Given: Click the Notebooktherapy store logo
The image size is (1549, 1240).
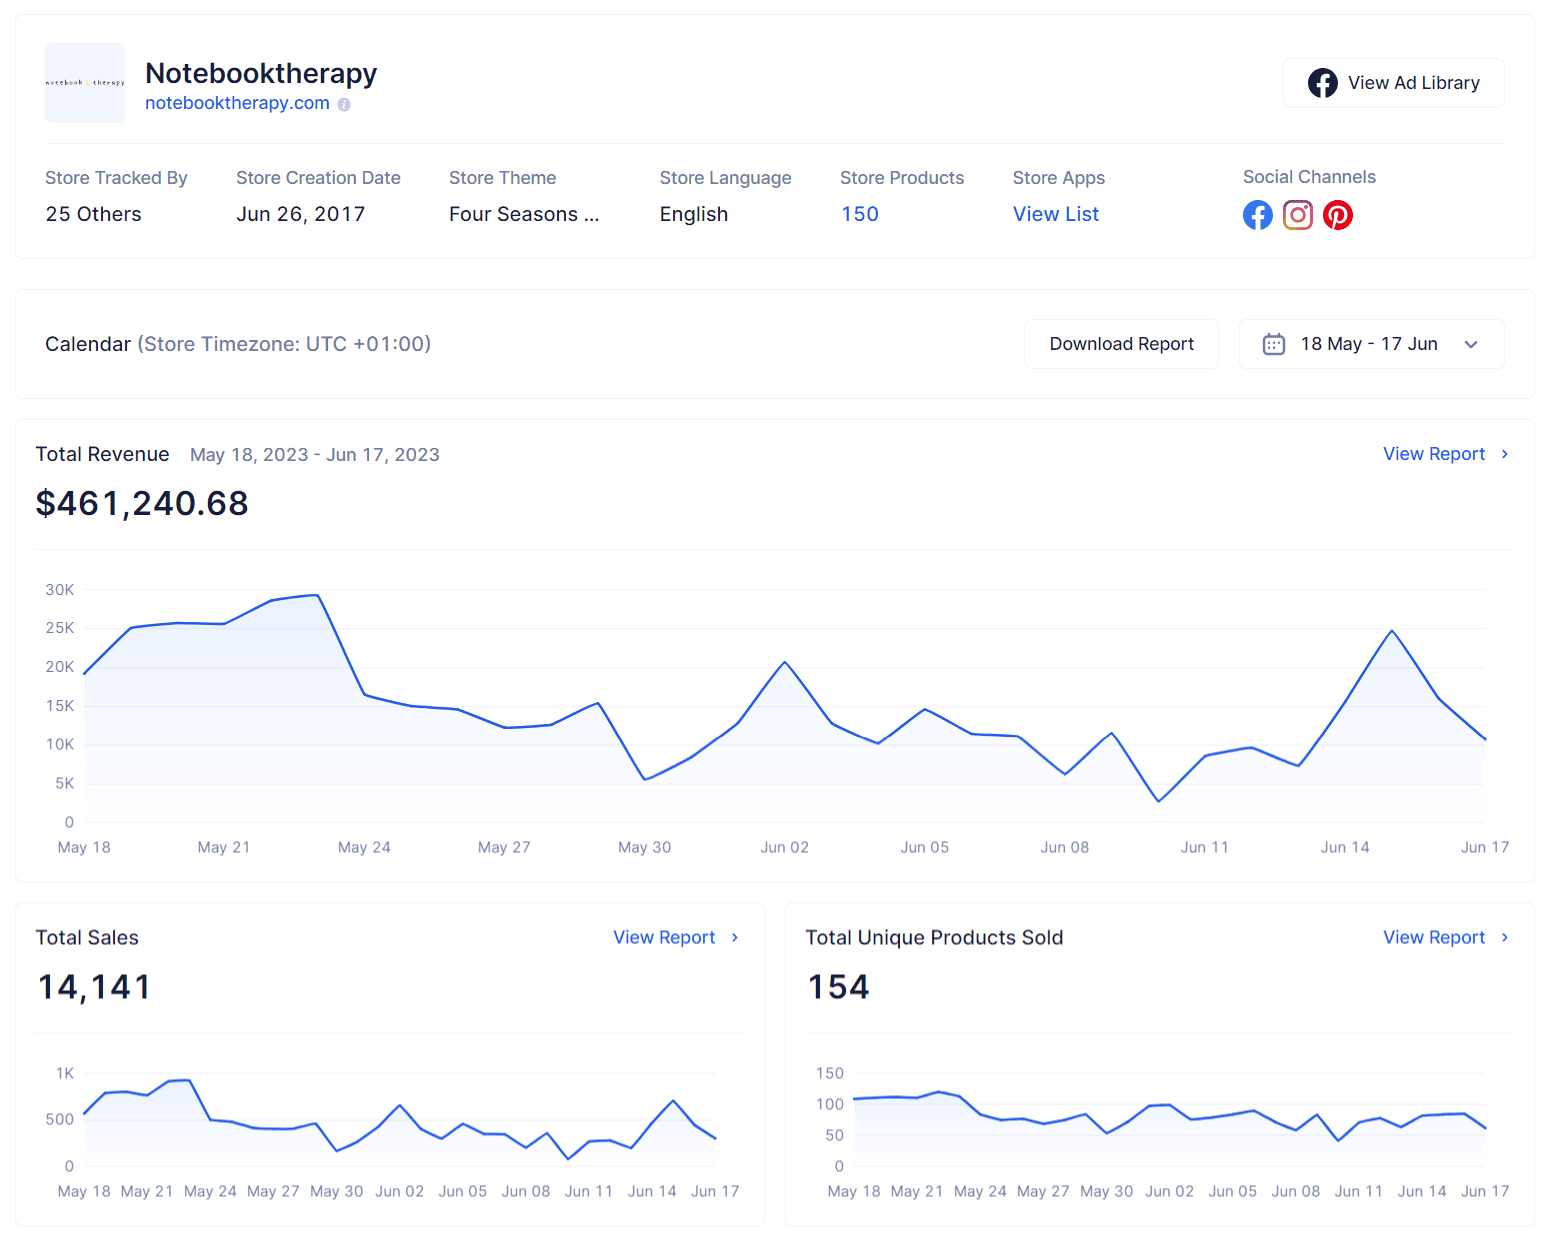Looking at the screenshot, I should pos(84,83).
